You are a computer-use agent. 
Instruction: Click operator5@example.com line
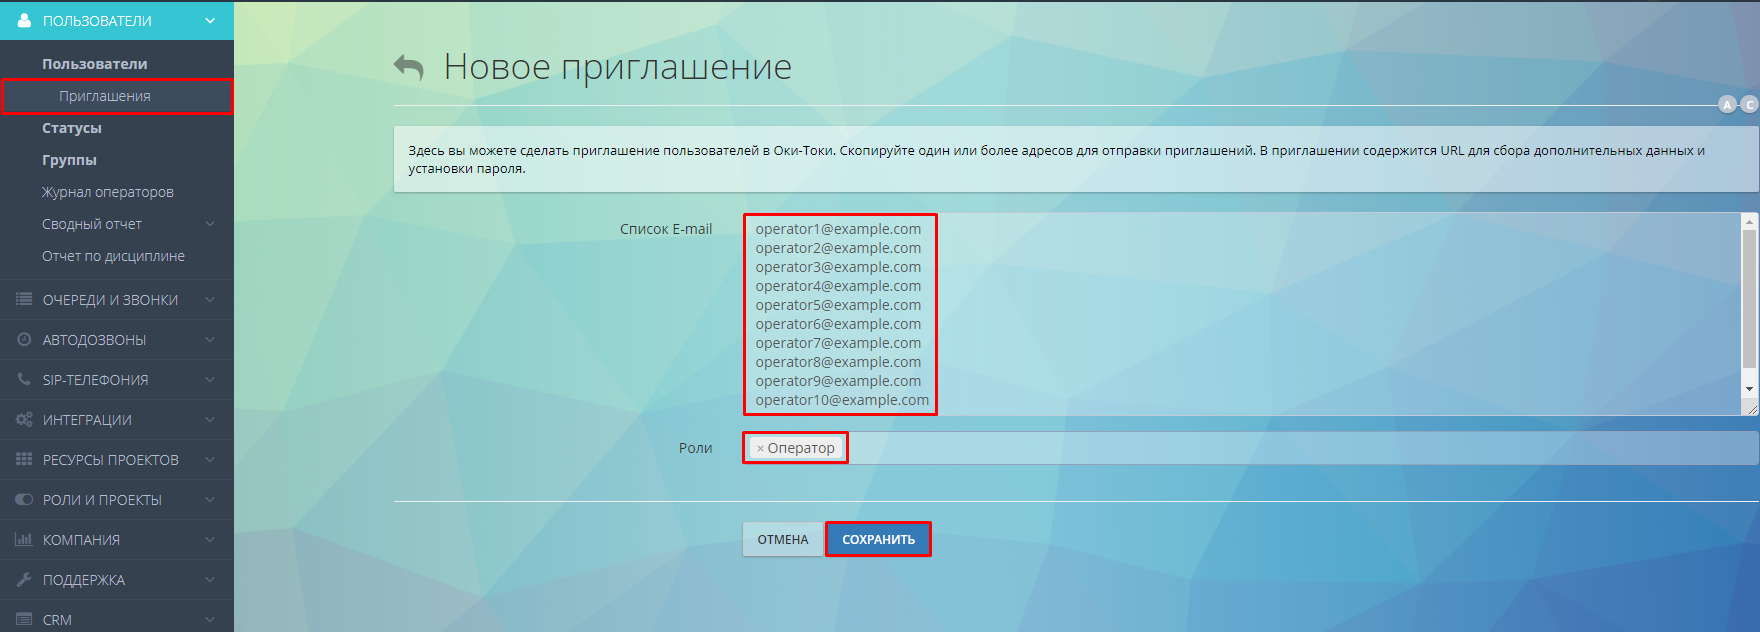point(838,305)
